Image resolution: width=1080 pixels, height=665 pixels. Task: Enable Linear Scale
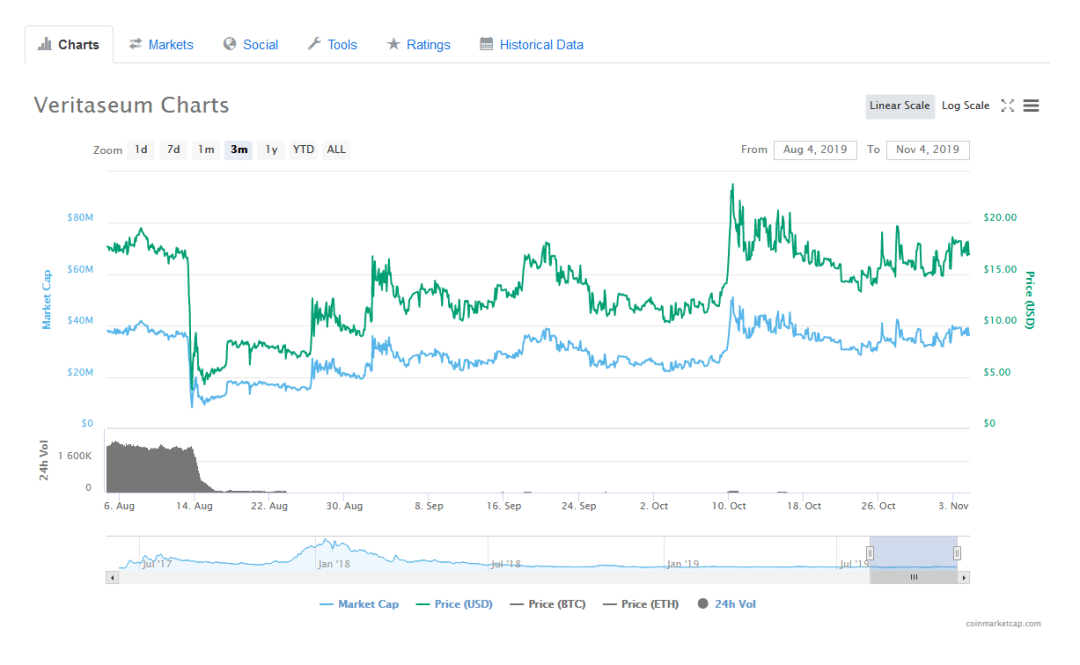pos(900,106)
